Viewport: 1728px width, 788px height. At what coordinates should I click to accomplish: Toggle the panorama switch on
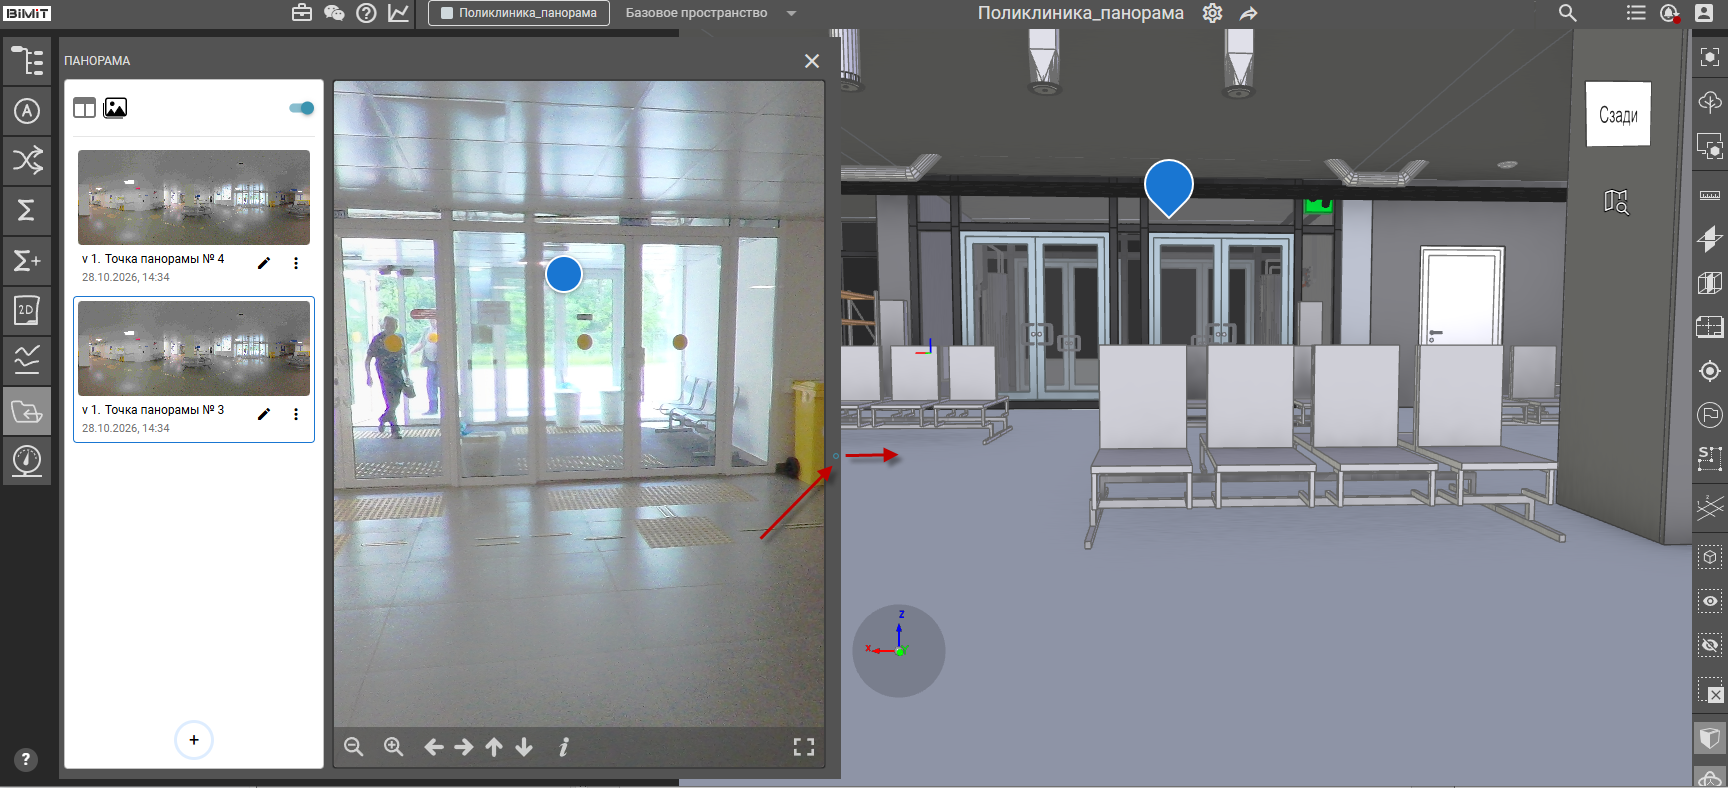[x=302, y=108]
